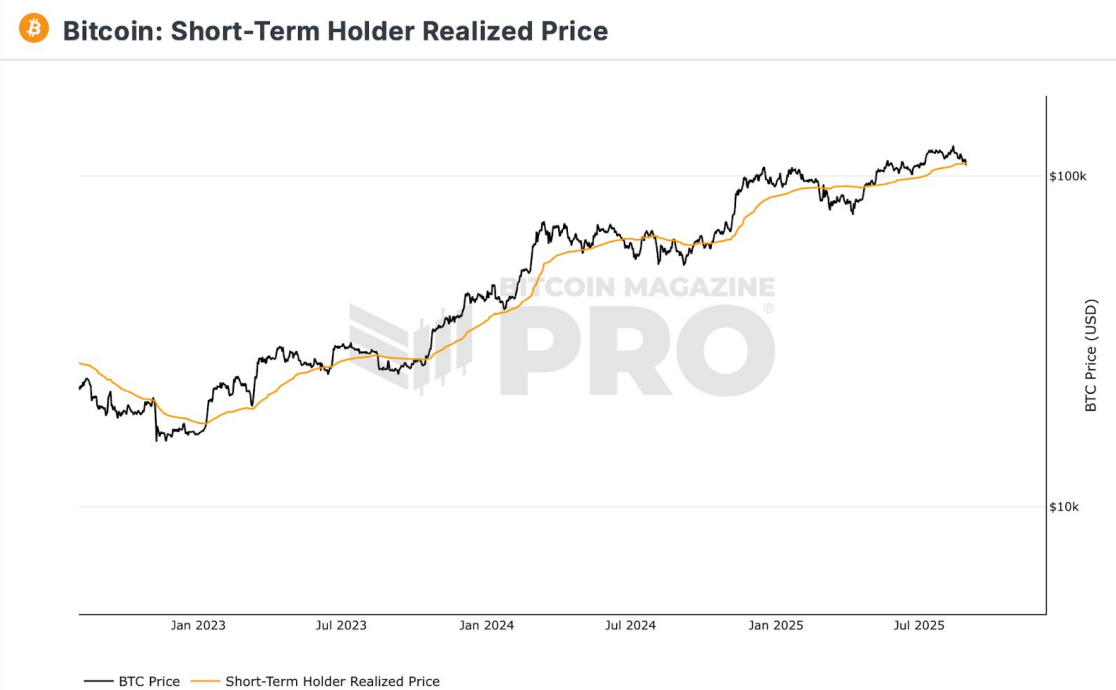Select the Jan 2025 x-axis label
The width and height of the screenshot is (1116, 690).
pos(776,625)
